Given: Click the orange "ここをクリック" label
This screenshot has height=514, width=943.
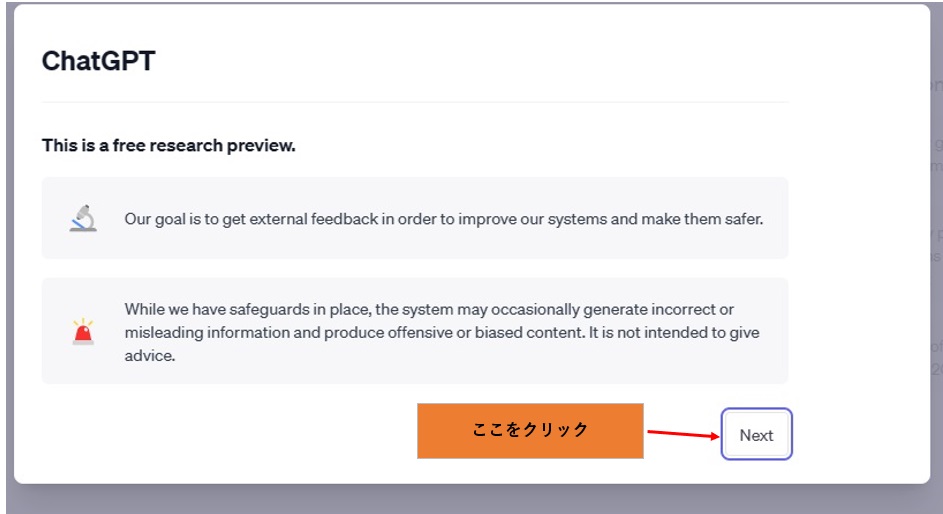Looking at the screenshot, I should click(x=530, y=430).
